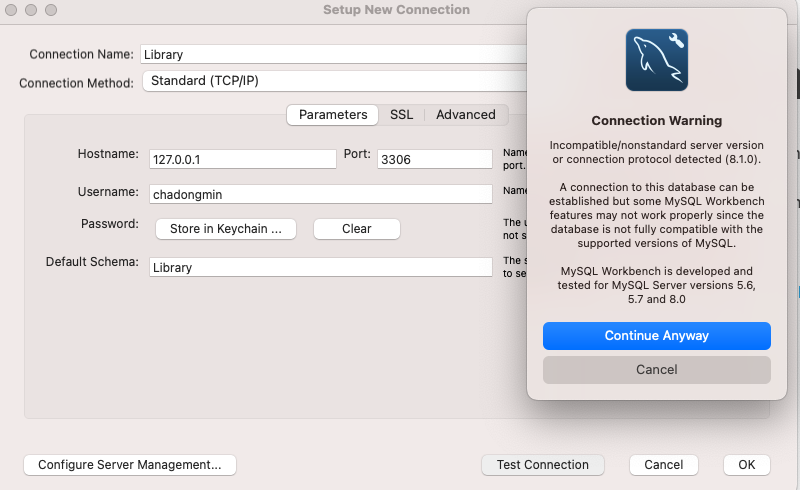Click the Hostname label
The width and height of the screenshot is (800, 490).
point(108,154)
